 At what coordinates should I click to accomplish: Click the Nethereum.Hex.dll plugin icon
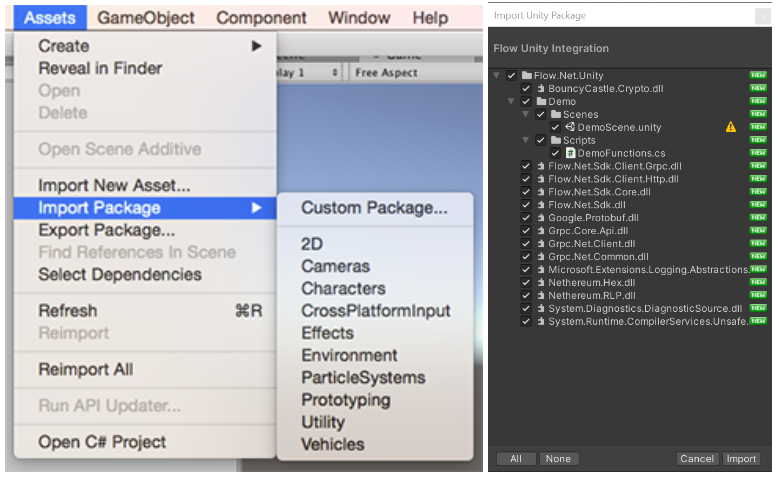click(541, 282)
